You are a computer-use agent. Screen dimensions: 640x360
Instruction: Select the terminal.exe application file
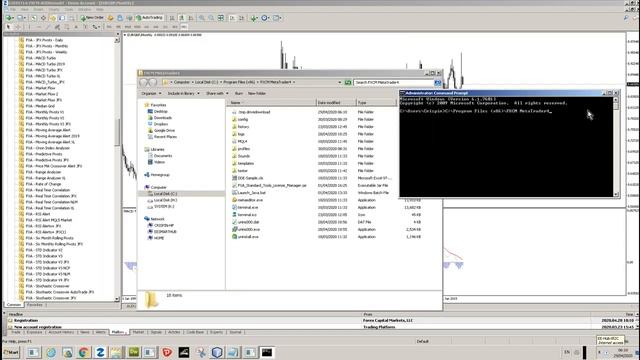coord(247,207)
